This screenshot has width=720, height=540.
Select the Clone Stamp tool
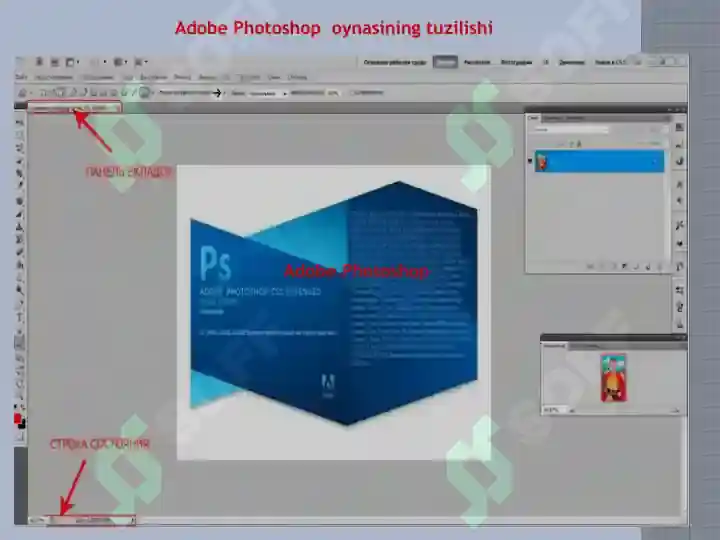pos(20,227)
